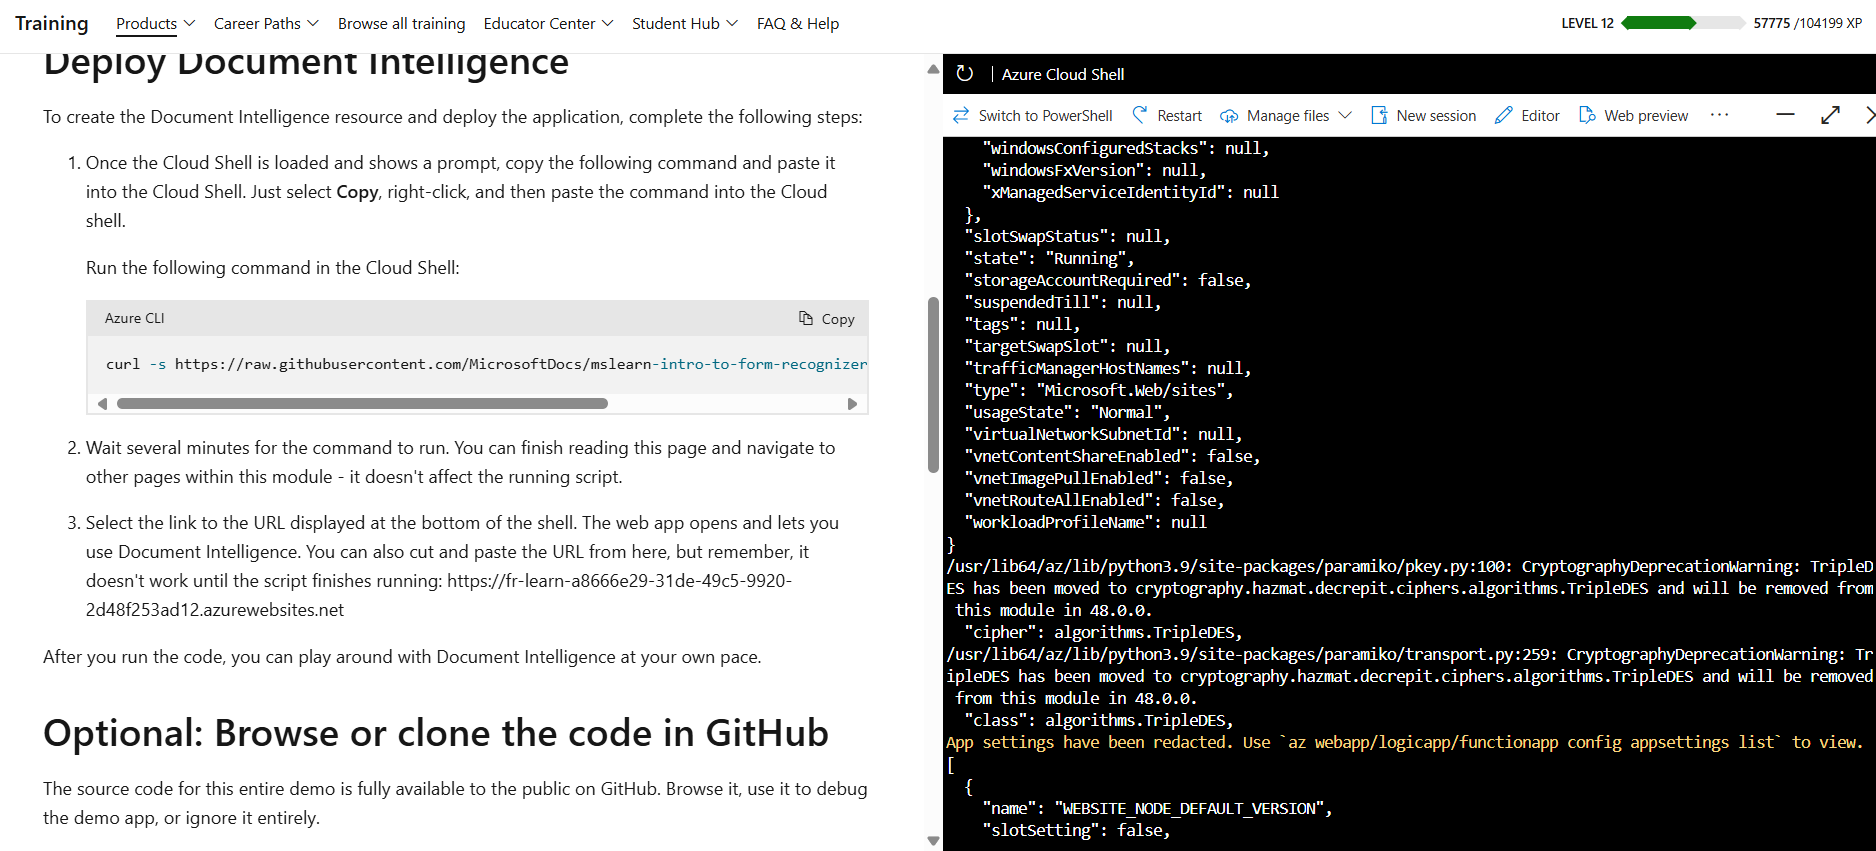Minimize the Cloud Shell pane
Viewport: 1876px width, 851px height.
(1785, 115)
